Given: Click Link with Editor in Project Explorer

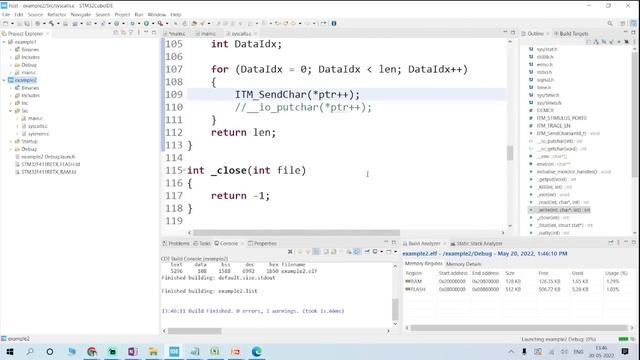Looking at the screenshot, I should tap(123, 33).
